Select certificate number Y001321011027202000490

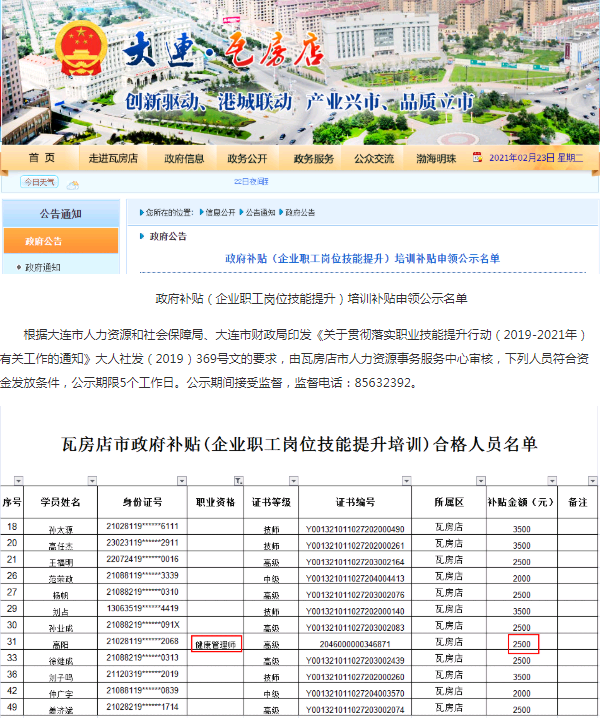(x=355, y=529)
